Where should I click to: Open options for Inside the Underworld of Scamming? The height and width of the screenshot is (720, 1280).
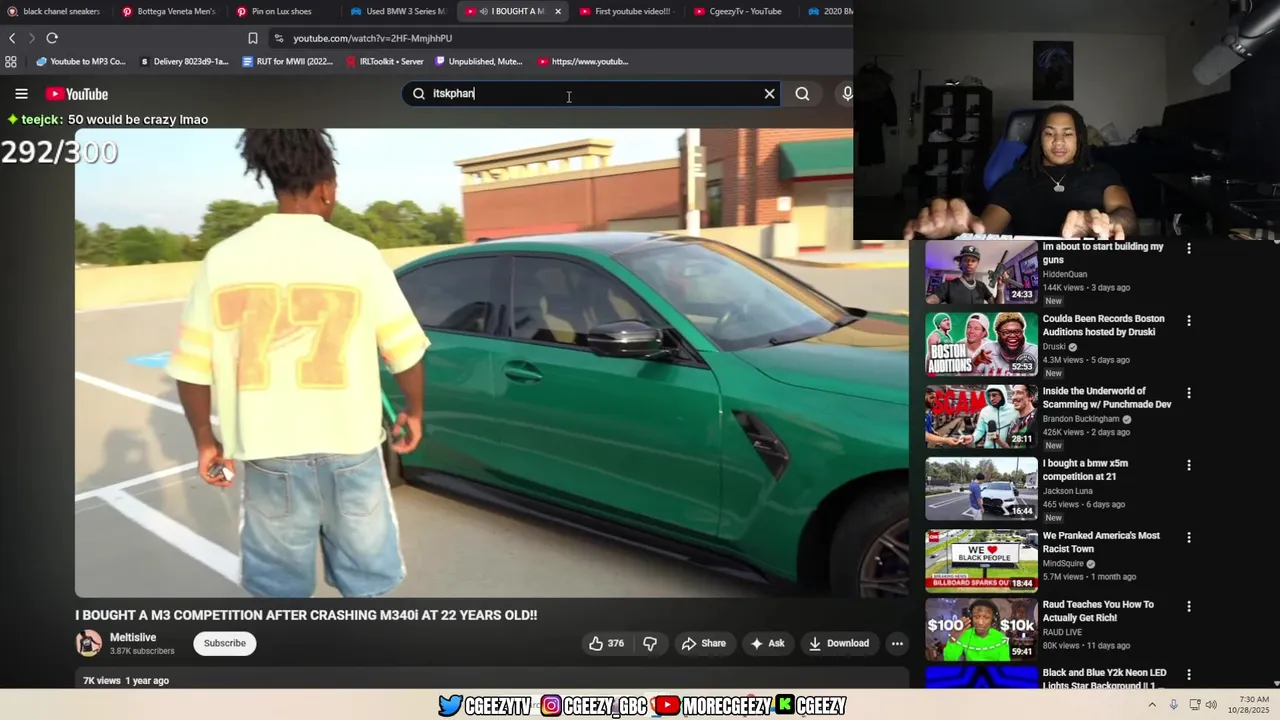(1189, 393)
